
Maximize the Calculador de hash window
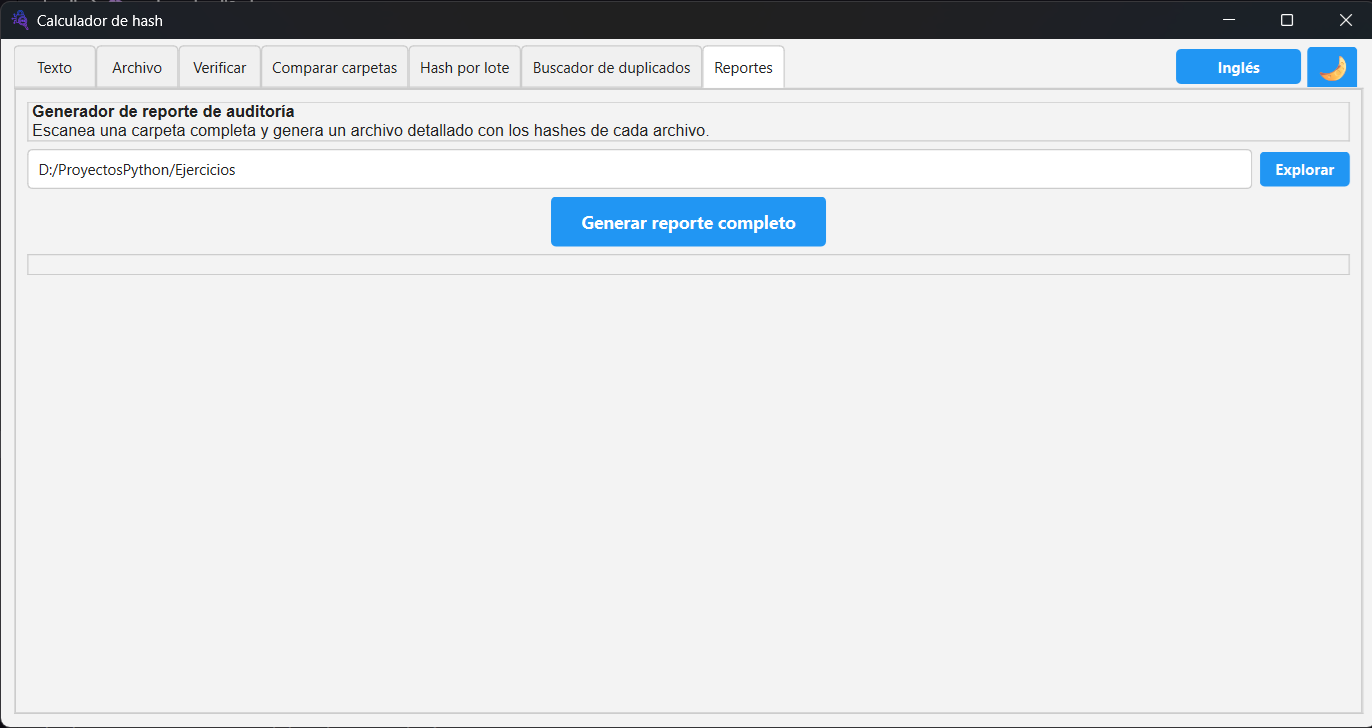point(1287,20)
